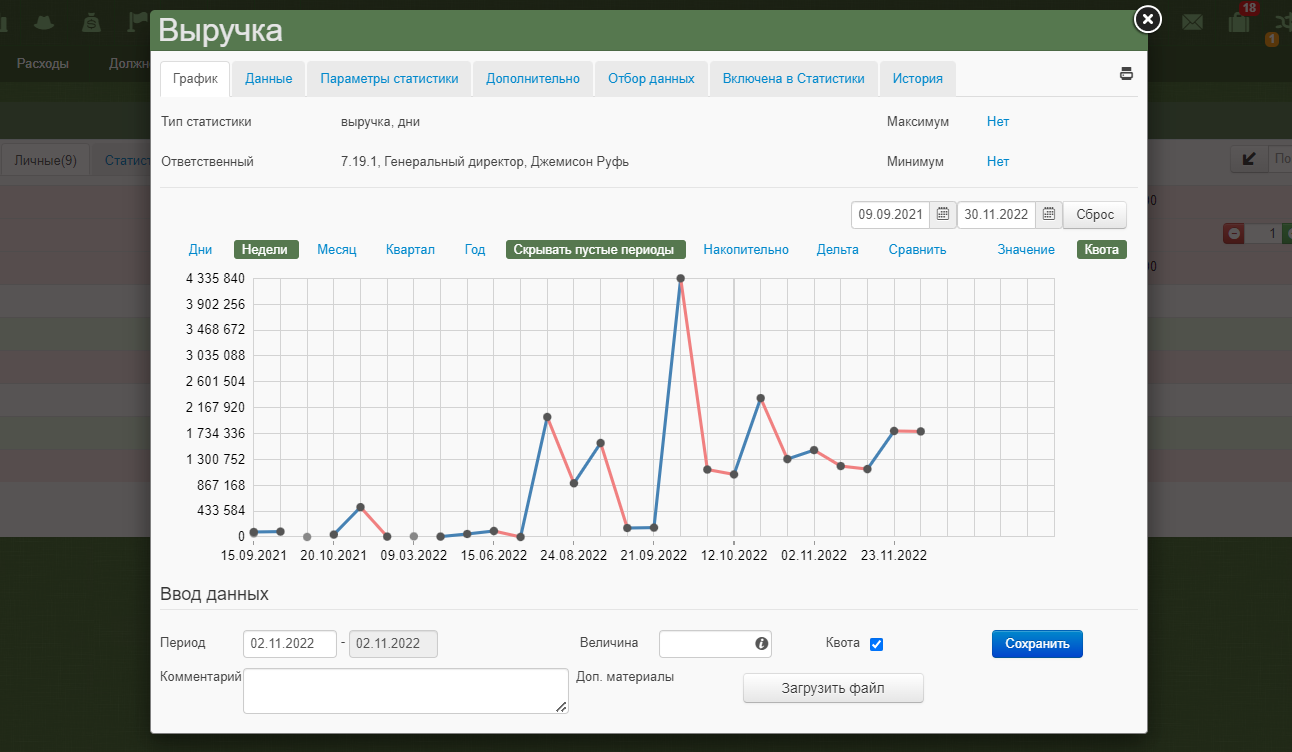Select the Дни period grouping

click(x=200, y=250)
